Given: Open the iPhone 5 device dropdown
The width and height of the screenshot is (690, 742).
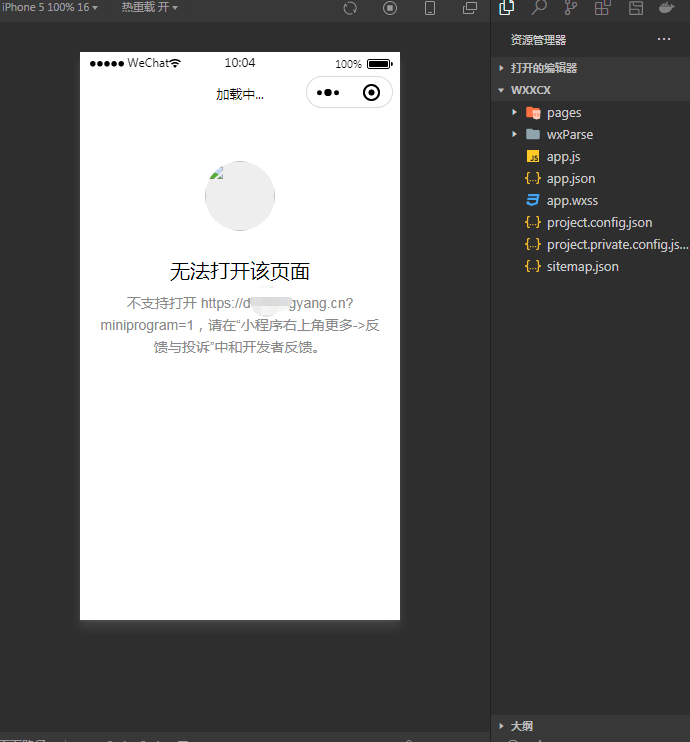Looking at the screenshot, I should click(50, 8).
